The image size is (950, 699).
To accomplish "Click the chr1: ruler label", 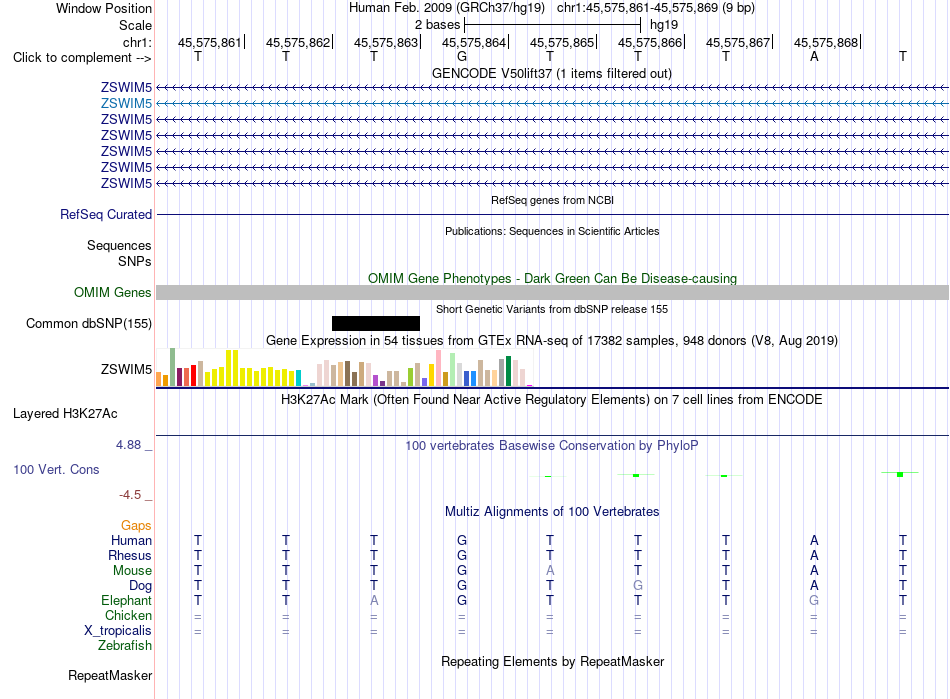I will [137, 42].
